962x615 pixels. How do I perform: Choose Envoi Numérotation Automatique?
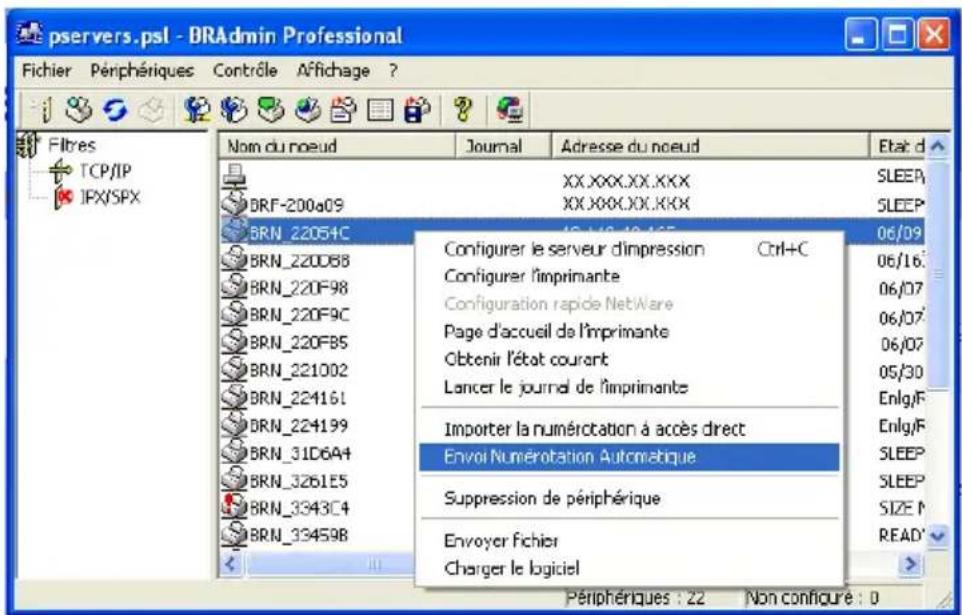point(629,457)
